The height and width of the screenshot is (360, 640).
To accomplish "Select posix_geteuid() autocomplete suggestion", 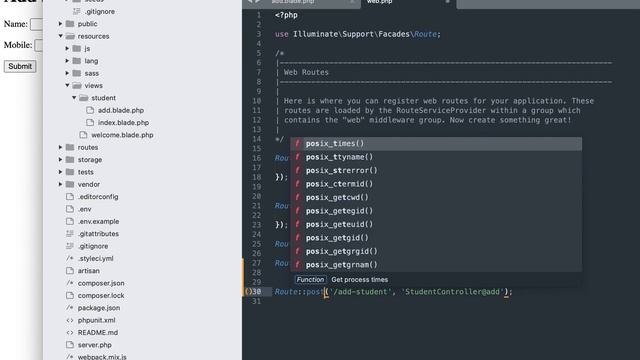I will point(436,224).
